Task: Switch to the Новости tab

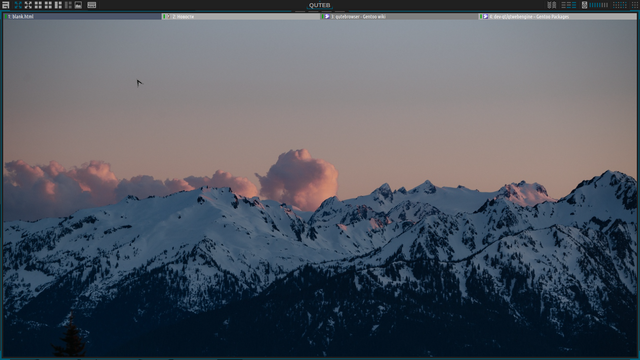Action: coord(241,17)
